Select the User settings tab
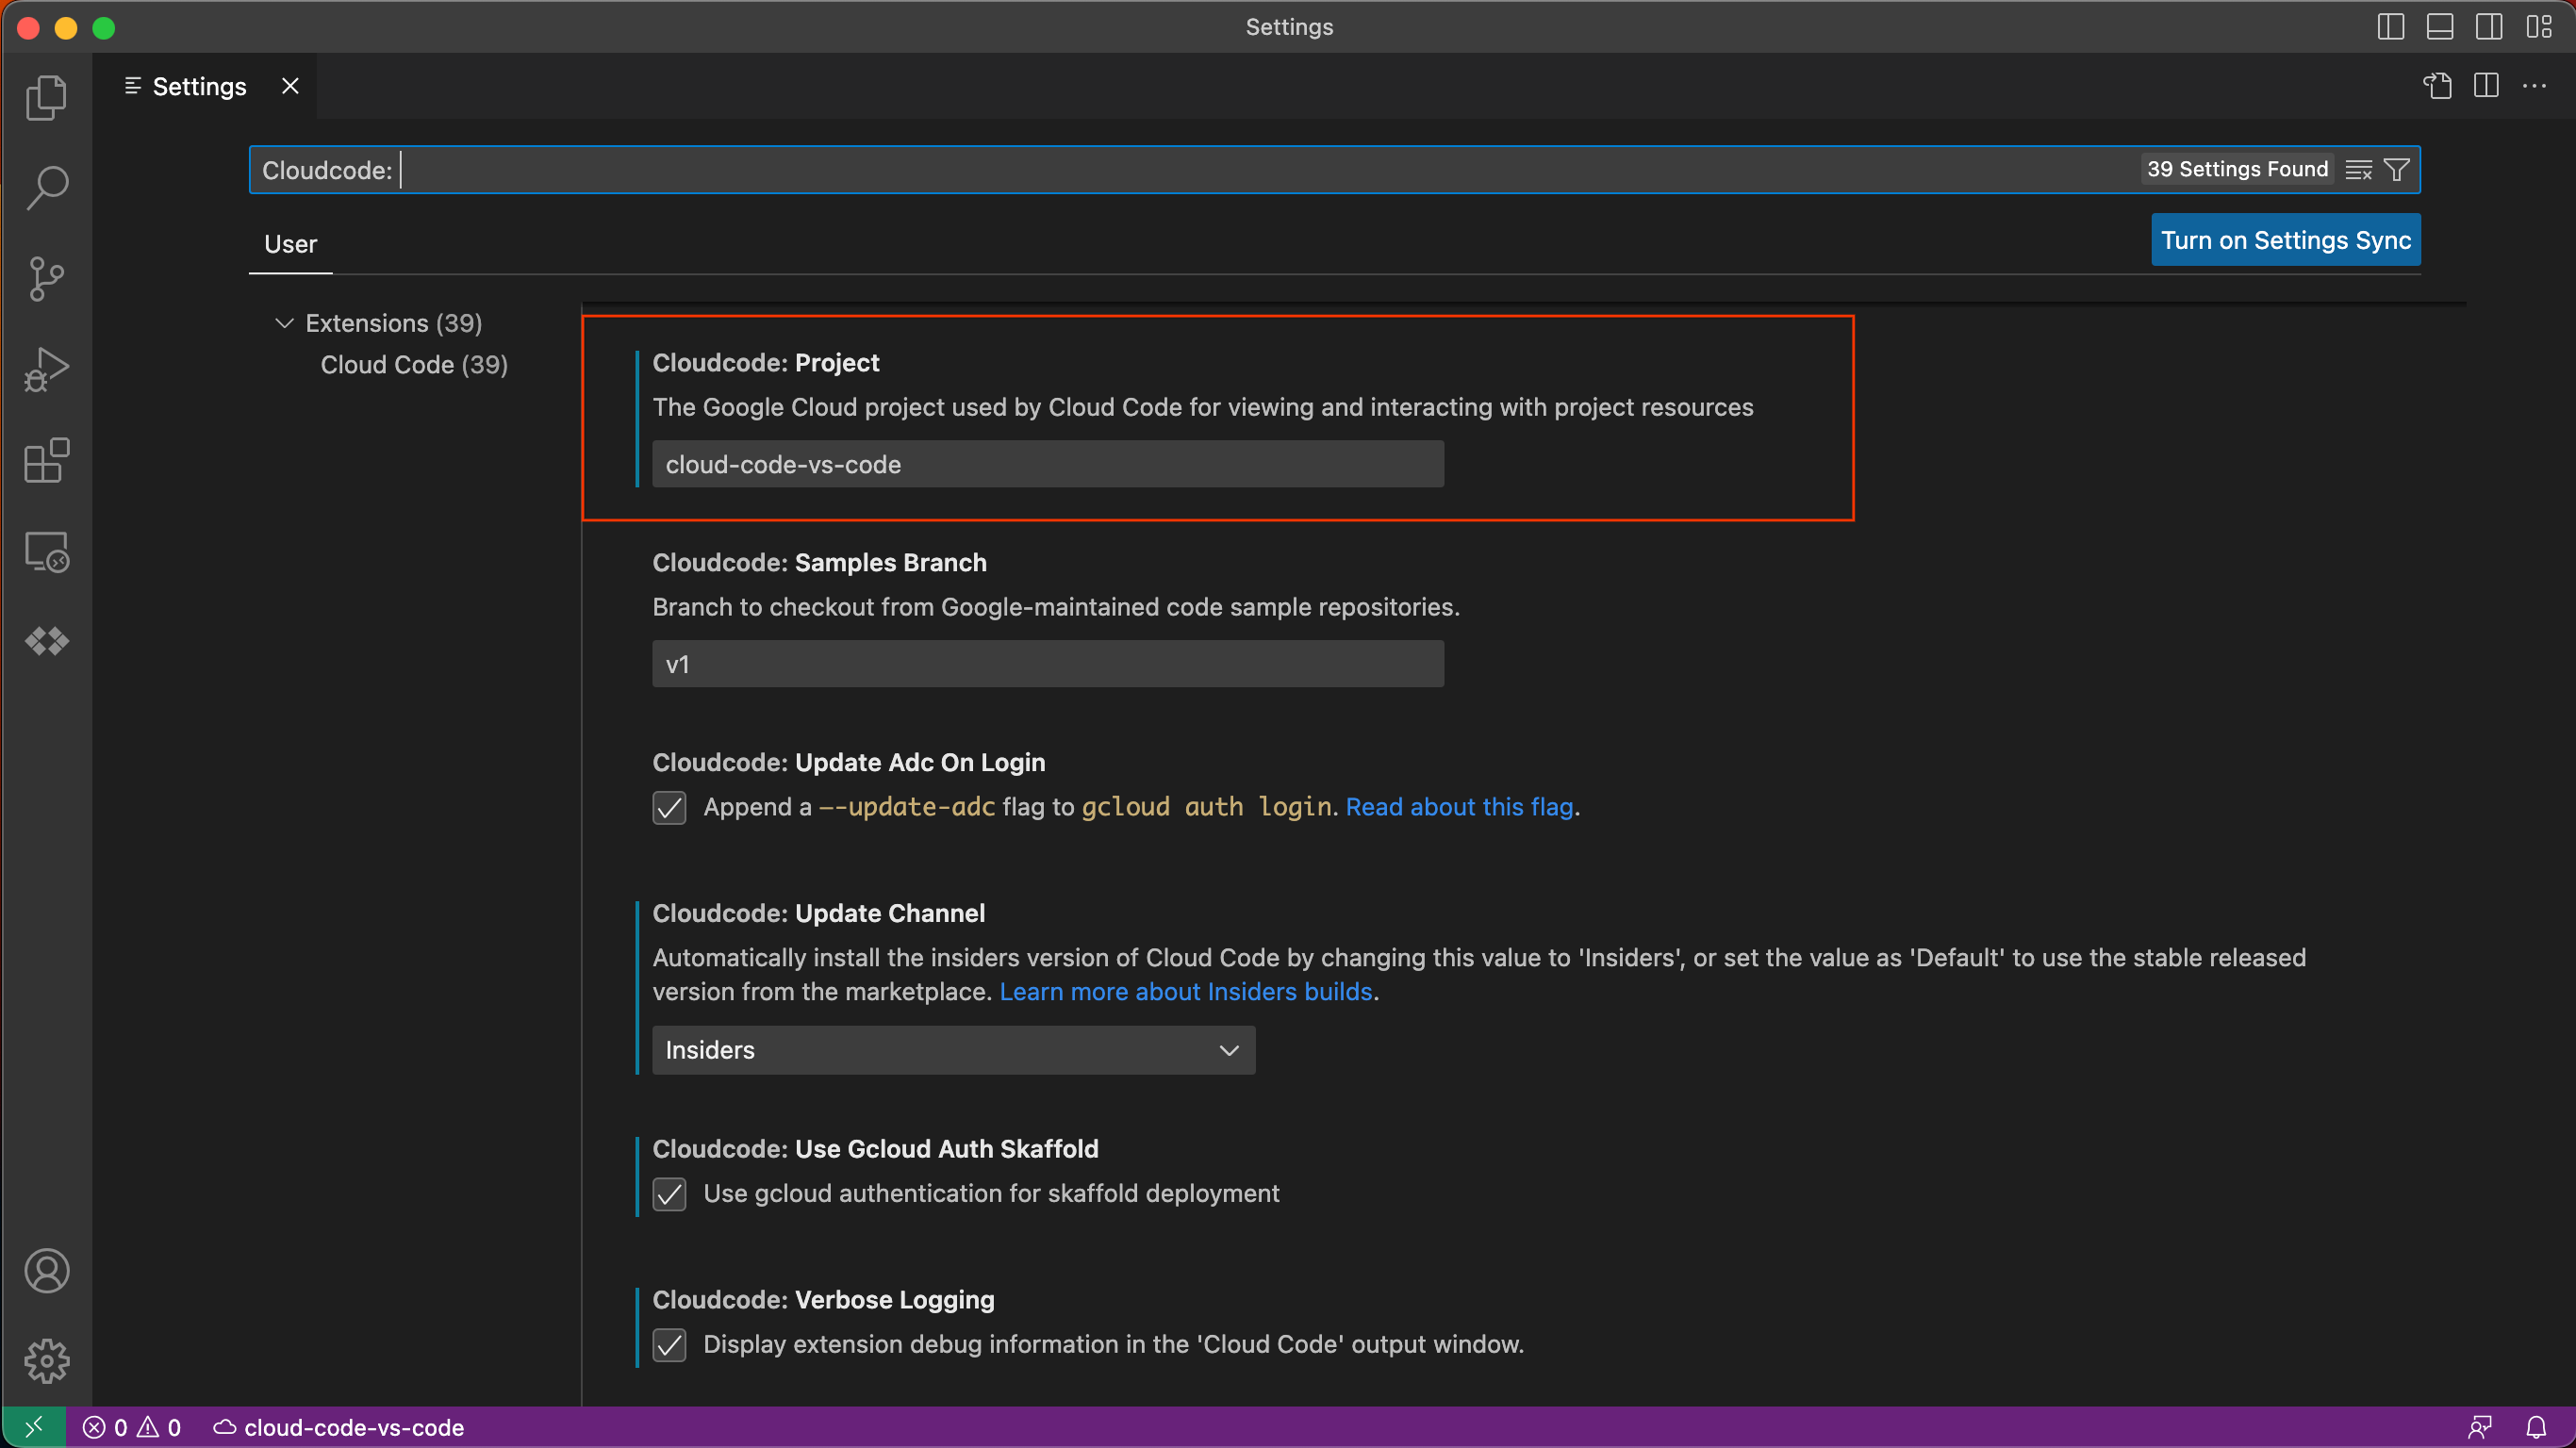2576x1448 pixels. (290, 244)
